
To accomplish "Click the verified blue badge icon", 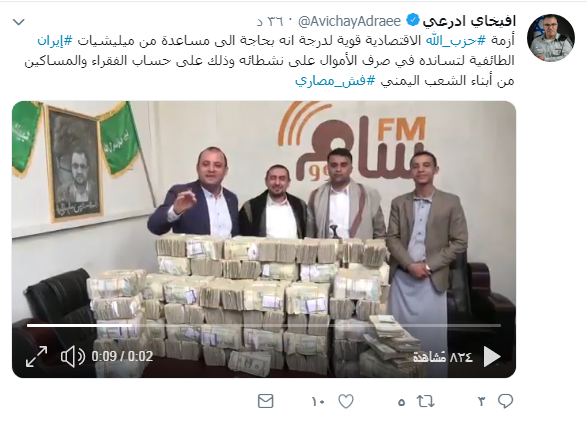I will pos(413,20).
